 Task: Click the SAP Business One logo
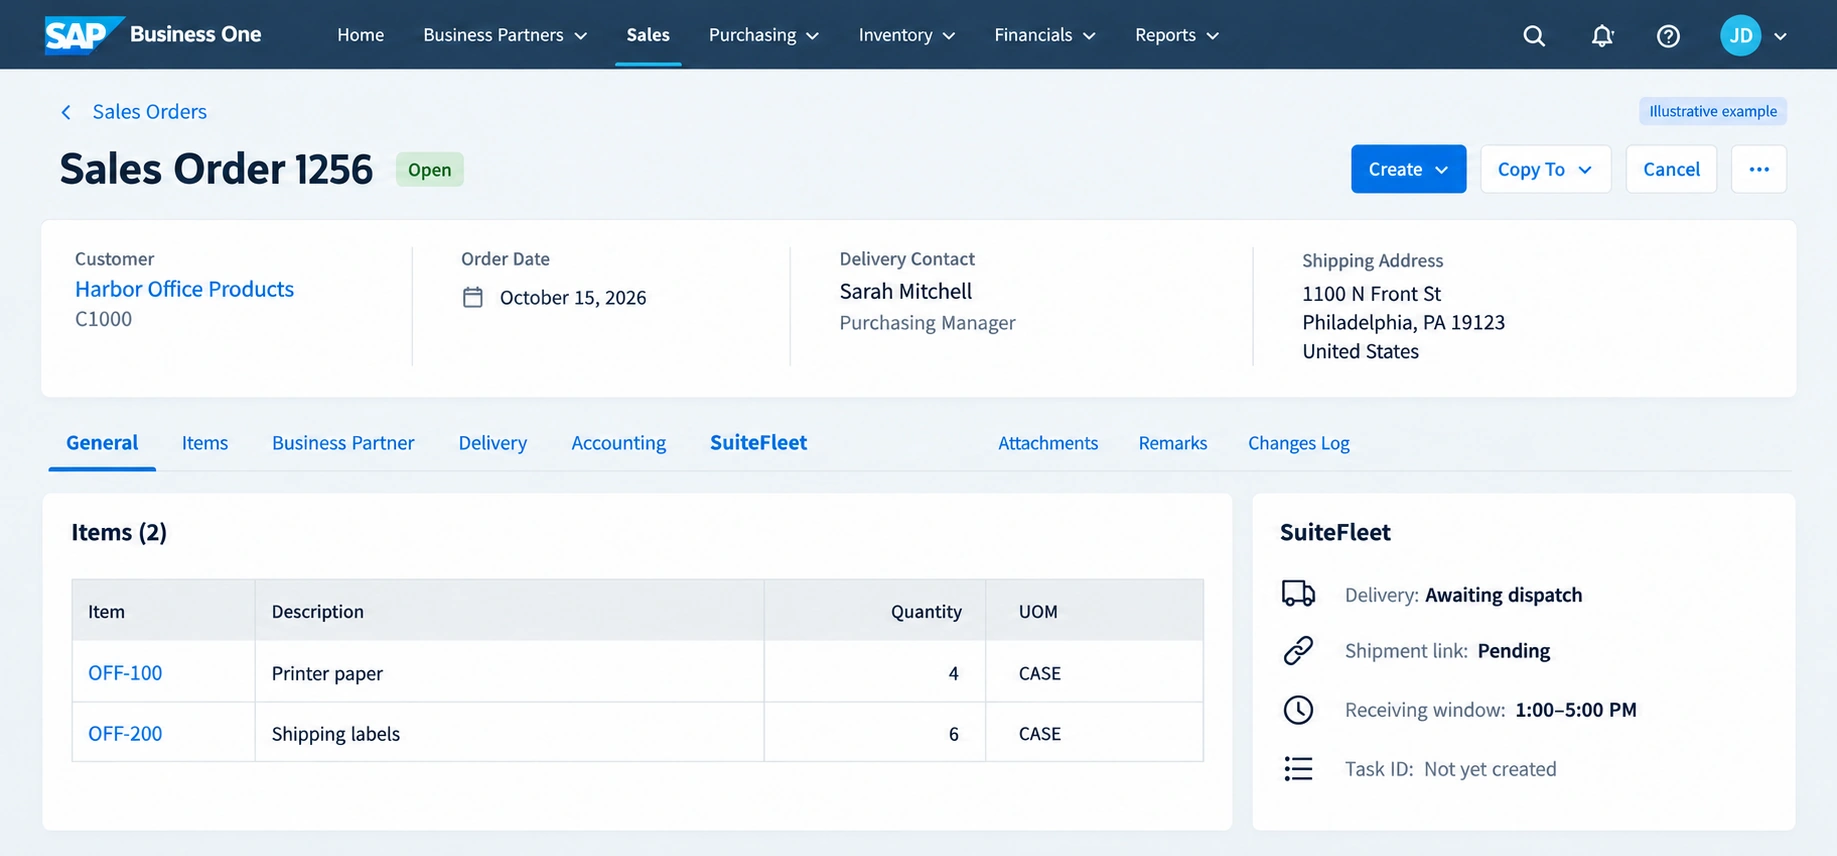(153, 35)
